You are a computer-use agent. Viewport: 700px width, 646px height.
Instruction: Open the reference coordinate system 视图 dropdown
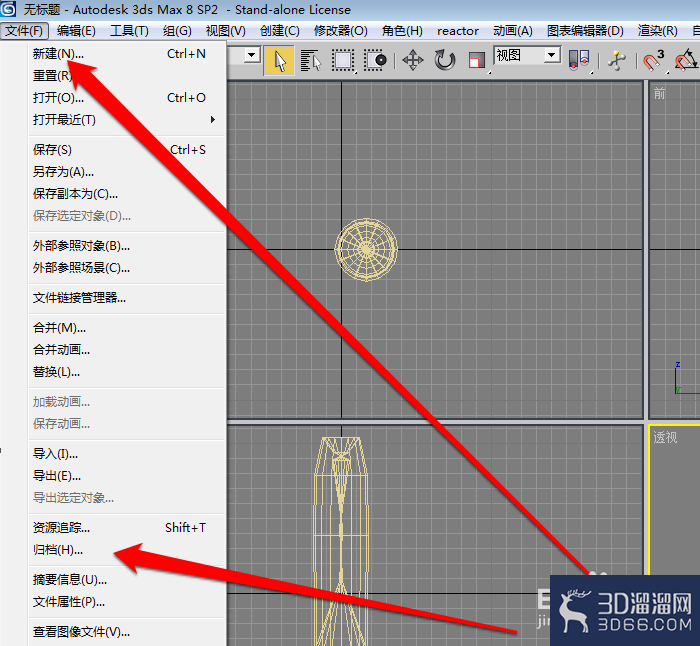[x=527, y=55]
